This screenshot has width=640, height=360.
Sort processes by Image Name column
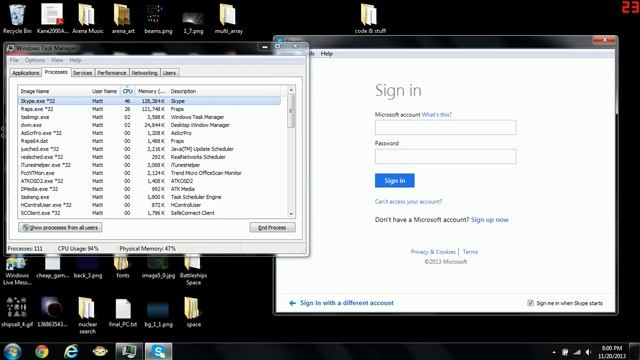click(53, 91)
